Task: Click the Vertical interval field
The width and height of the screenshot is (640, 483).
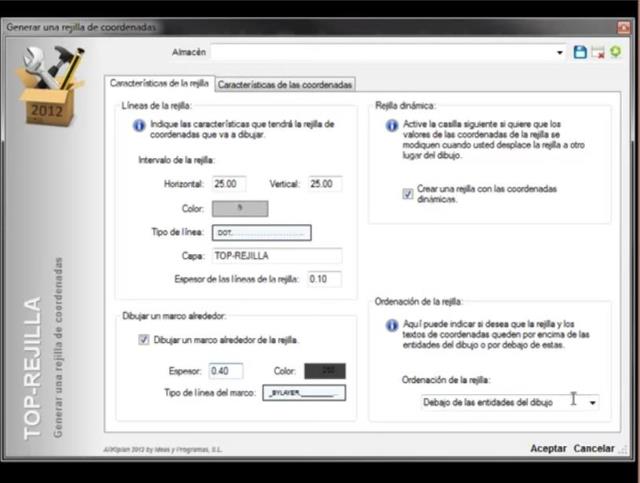Action: tap(325, 184)
